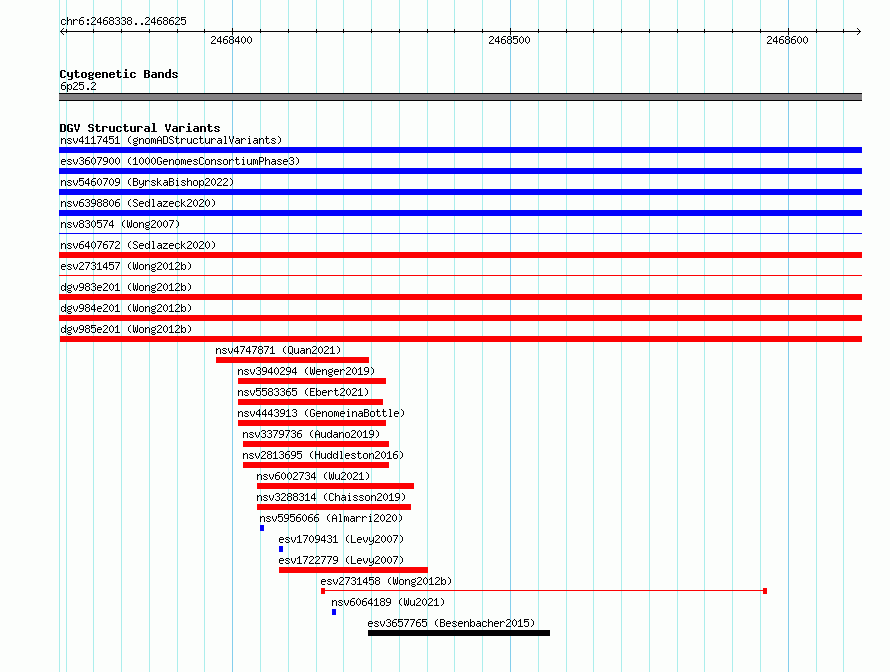Select the nsv4747871 Quan2021 label
Screen dimensions: 890x672
278,350
